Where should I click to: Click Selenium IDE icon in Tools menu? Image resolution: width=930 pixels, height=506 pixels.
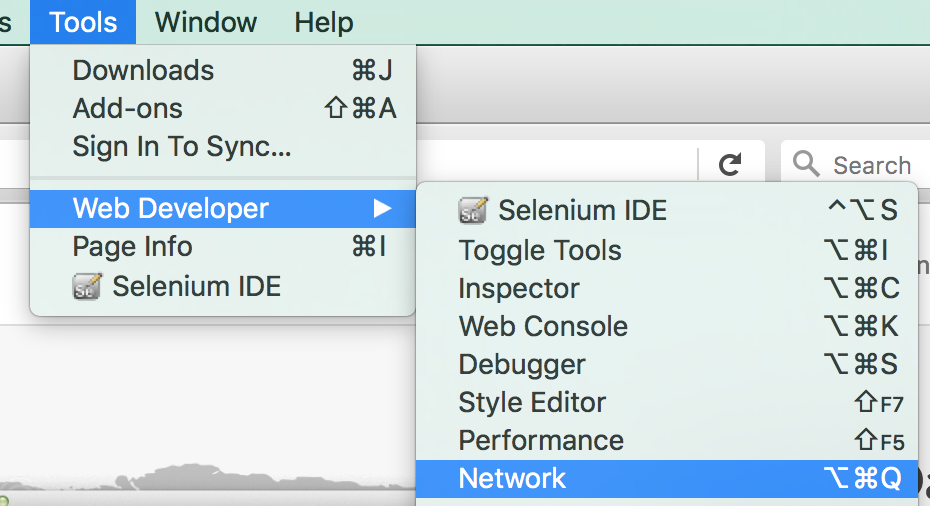click(87, 287)
